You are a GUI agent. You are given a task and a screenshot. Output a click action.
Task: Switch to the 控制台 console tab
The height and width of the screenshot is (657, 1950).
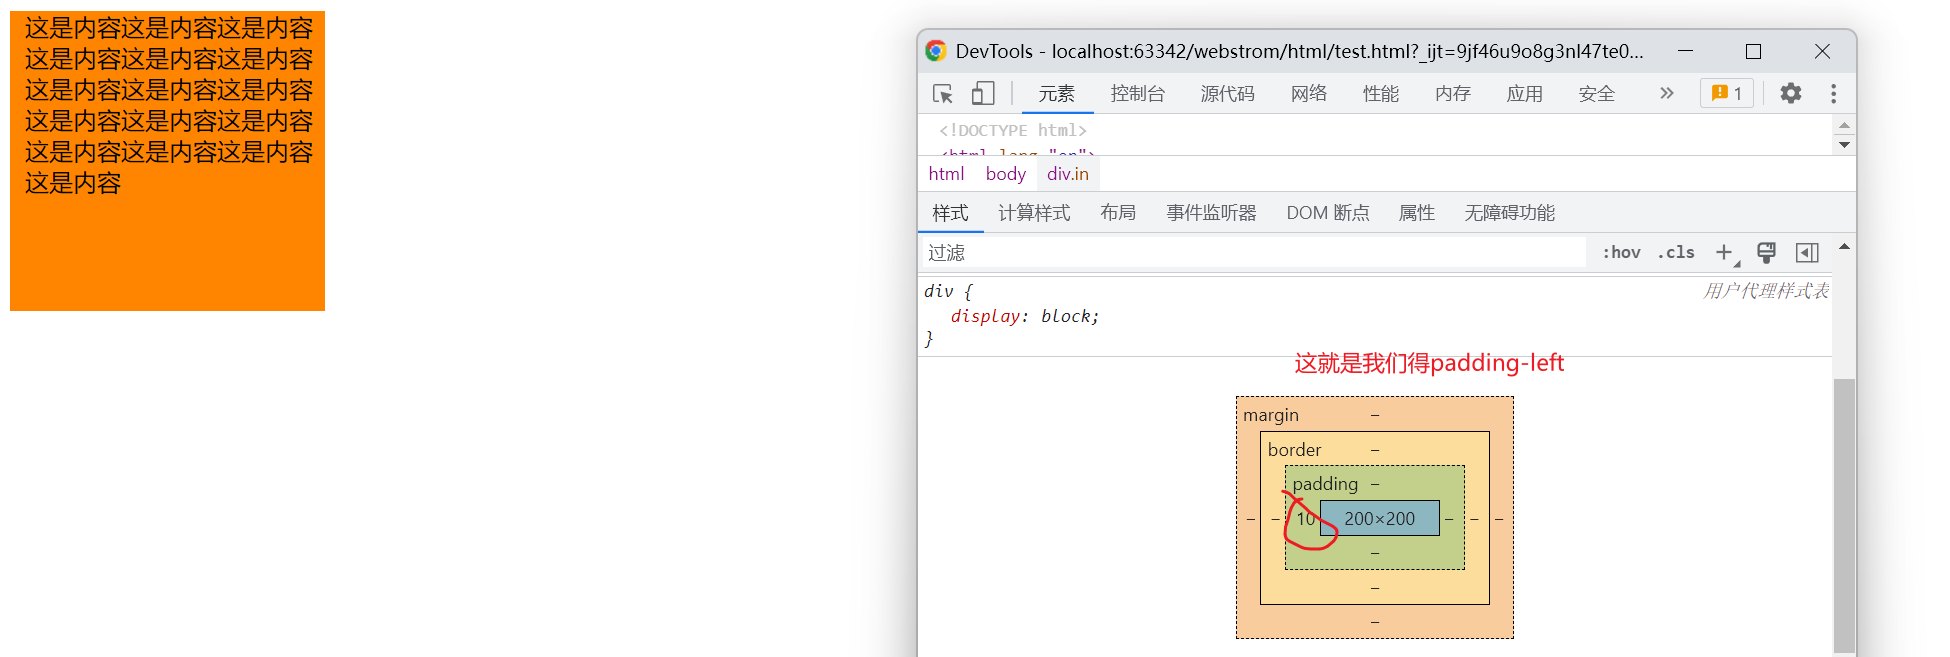pos(1137,94)
